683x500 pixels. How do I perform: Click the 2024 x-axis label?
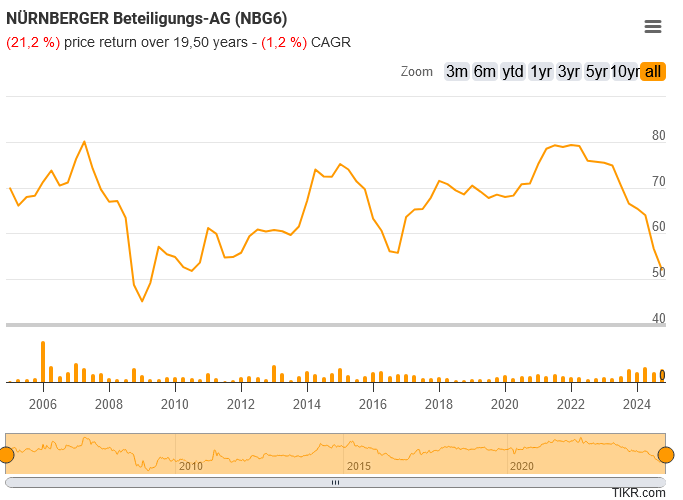point(637,404)
